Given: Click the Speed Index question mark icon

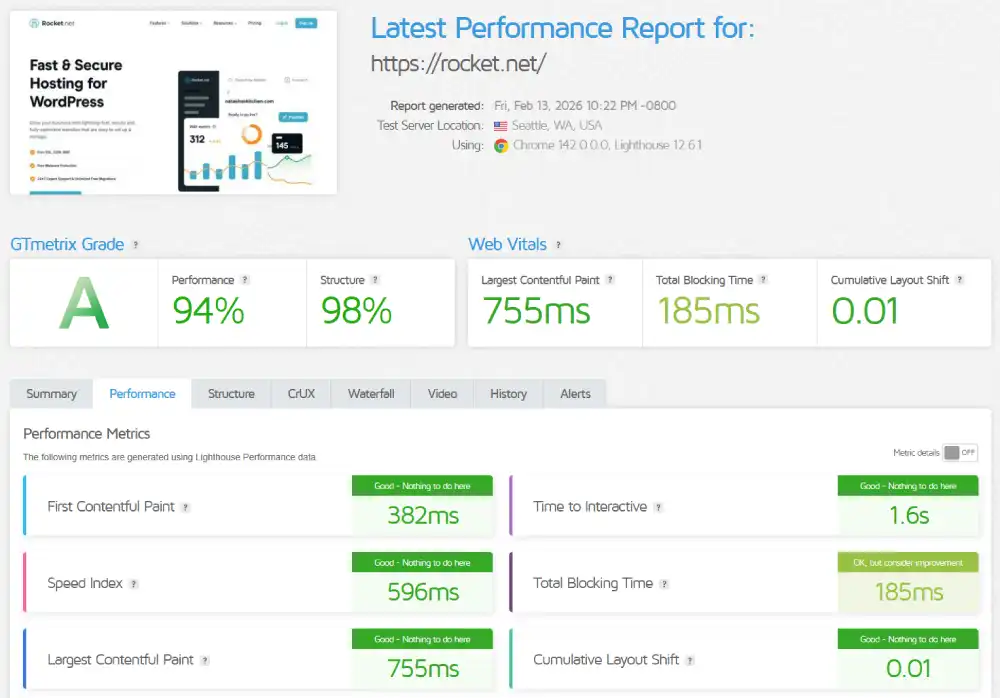Looking at the screenshot, I should pyautogui.click(x=135, y=583).
